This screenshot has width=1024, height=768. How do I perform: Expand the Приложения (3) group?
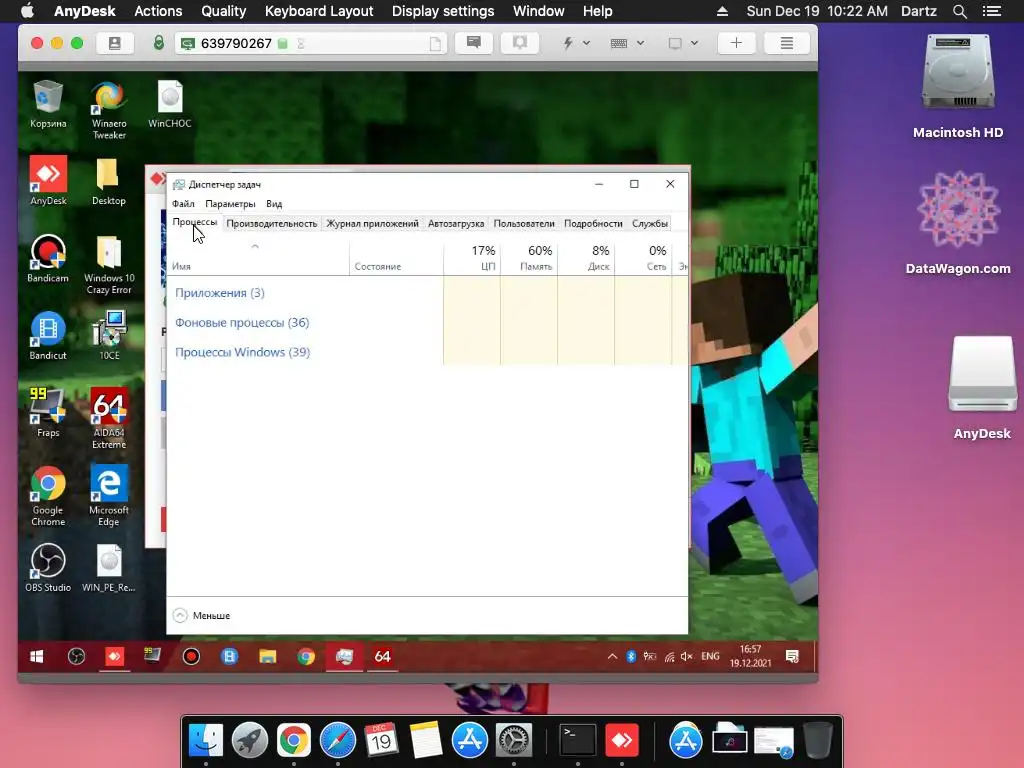coord(219,293)
